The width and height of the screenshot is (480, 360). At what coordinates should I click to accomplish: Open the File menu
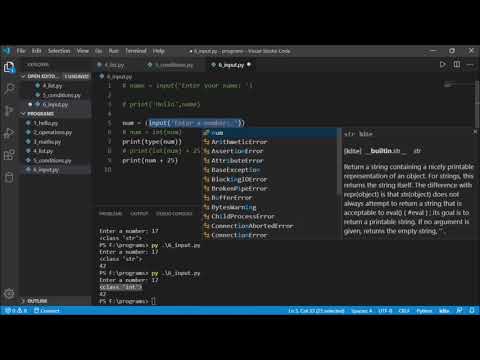(21, 51)
